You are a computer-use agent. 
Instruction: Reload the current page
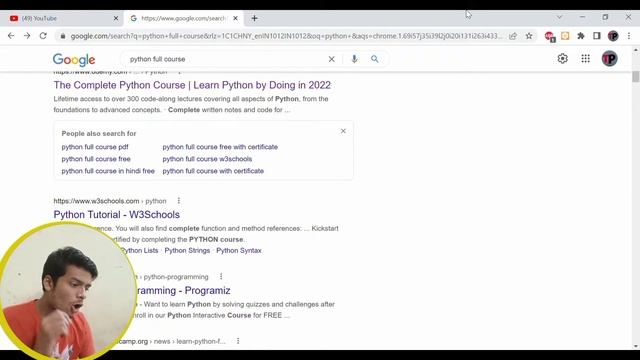pyautogui.click(x=43, y=36)
